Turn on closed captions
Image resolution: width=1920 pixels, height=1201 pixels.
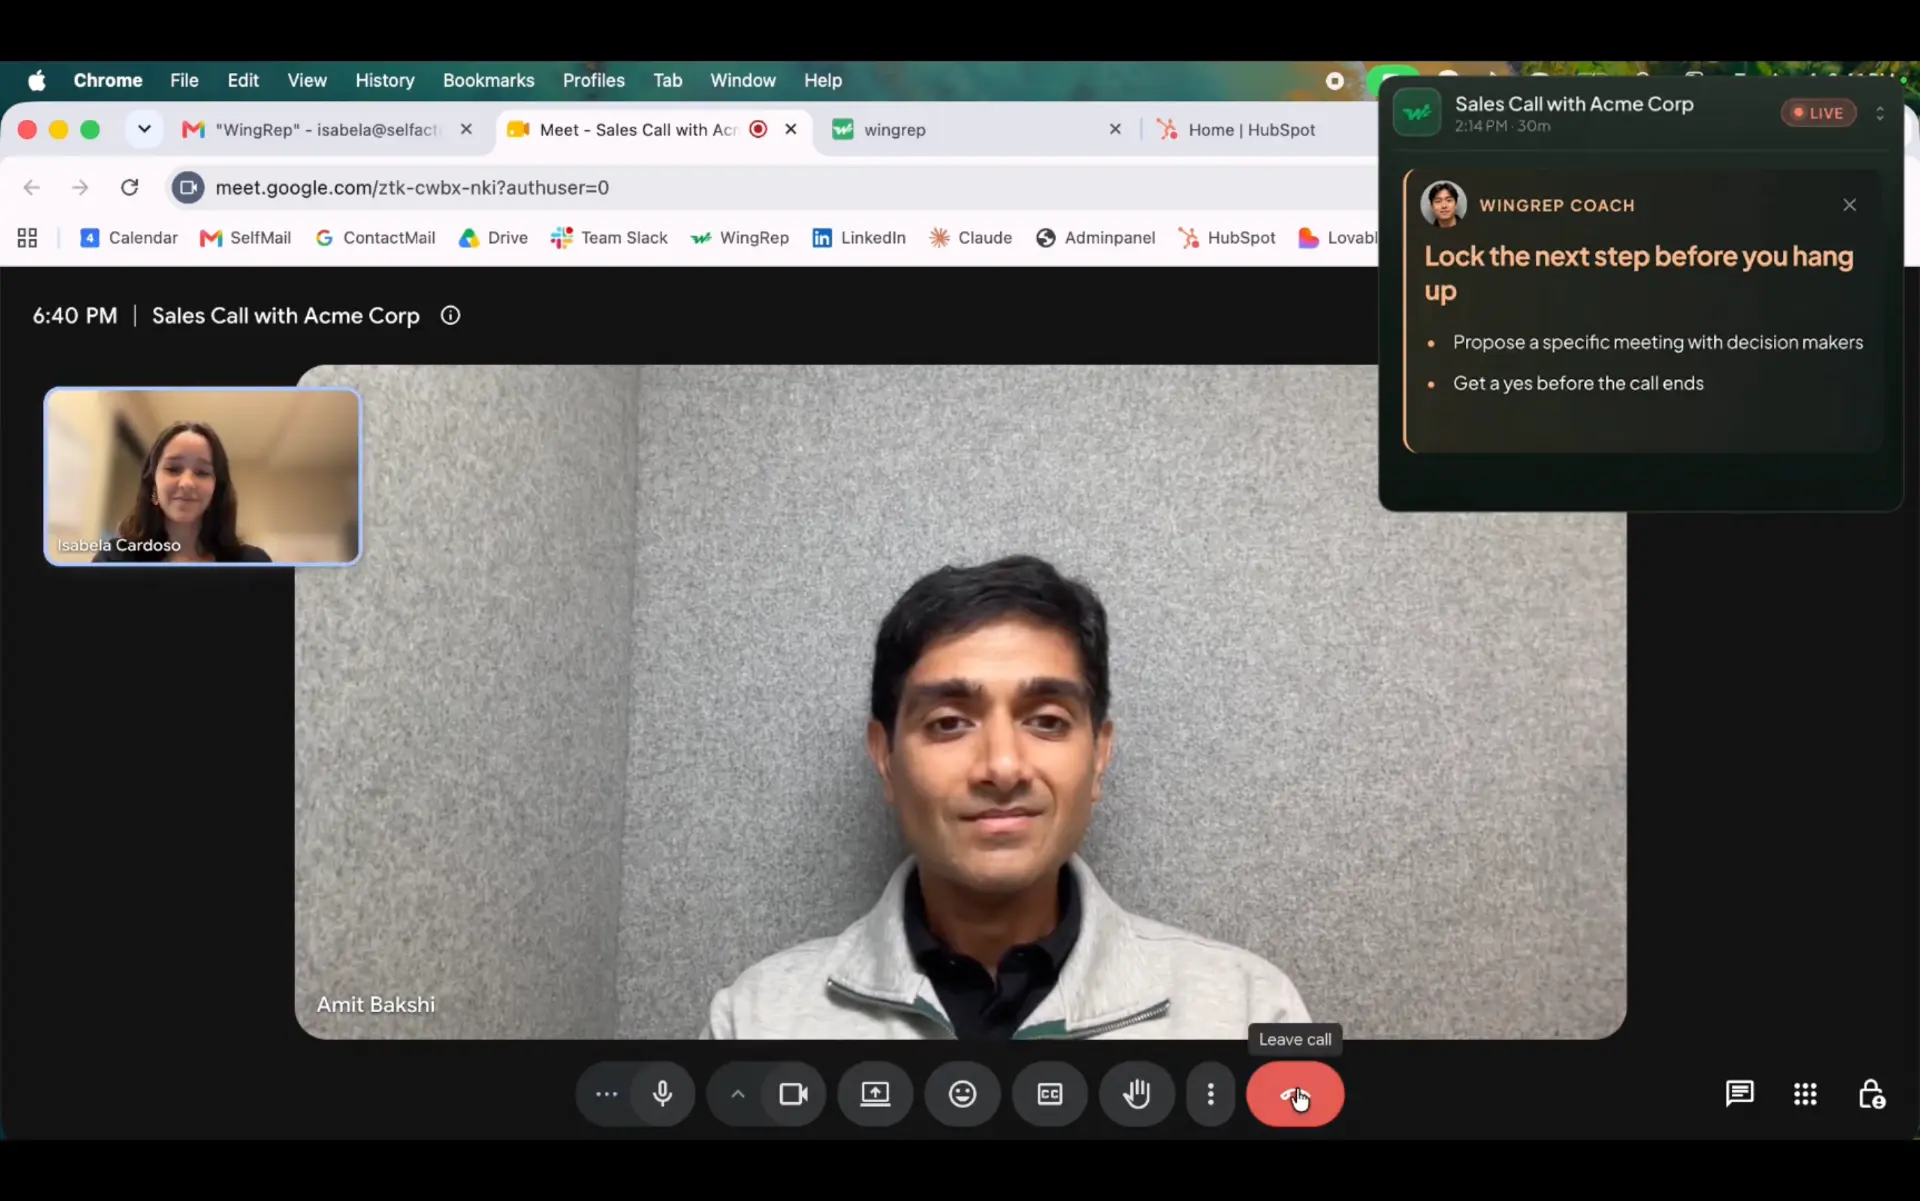(1050, 1094)
